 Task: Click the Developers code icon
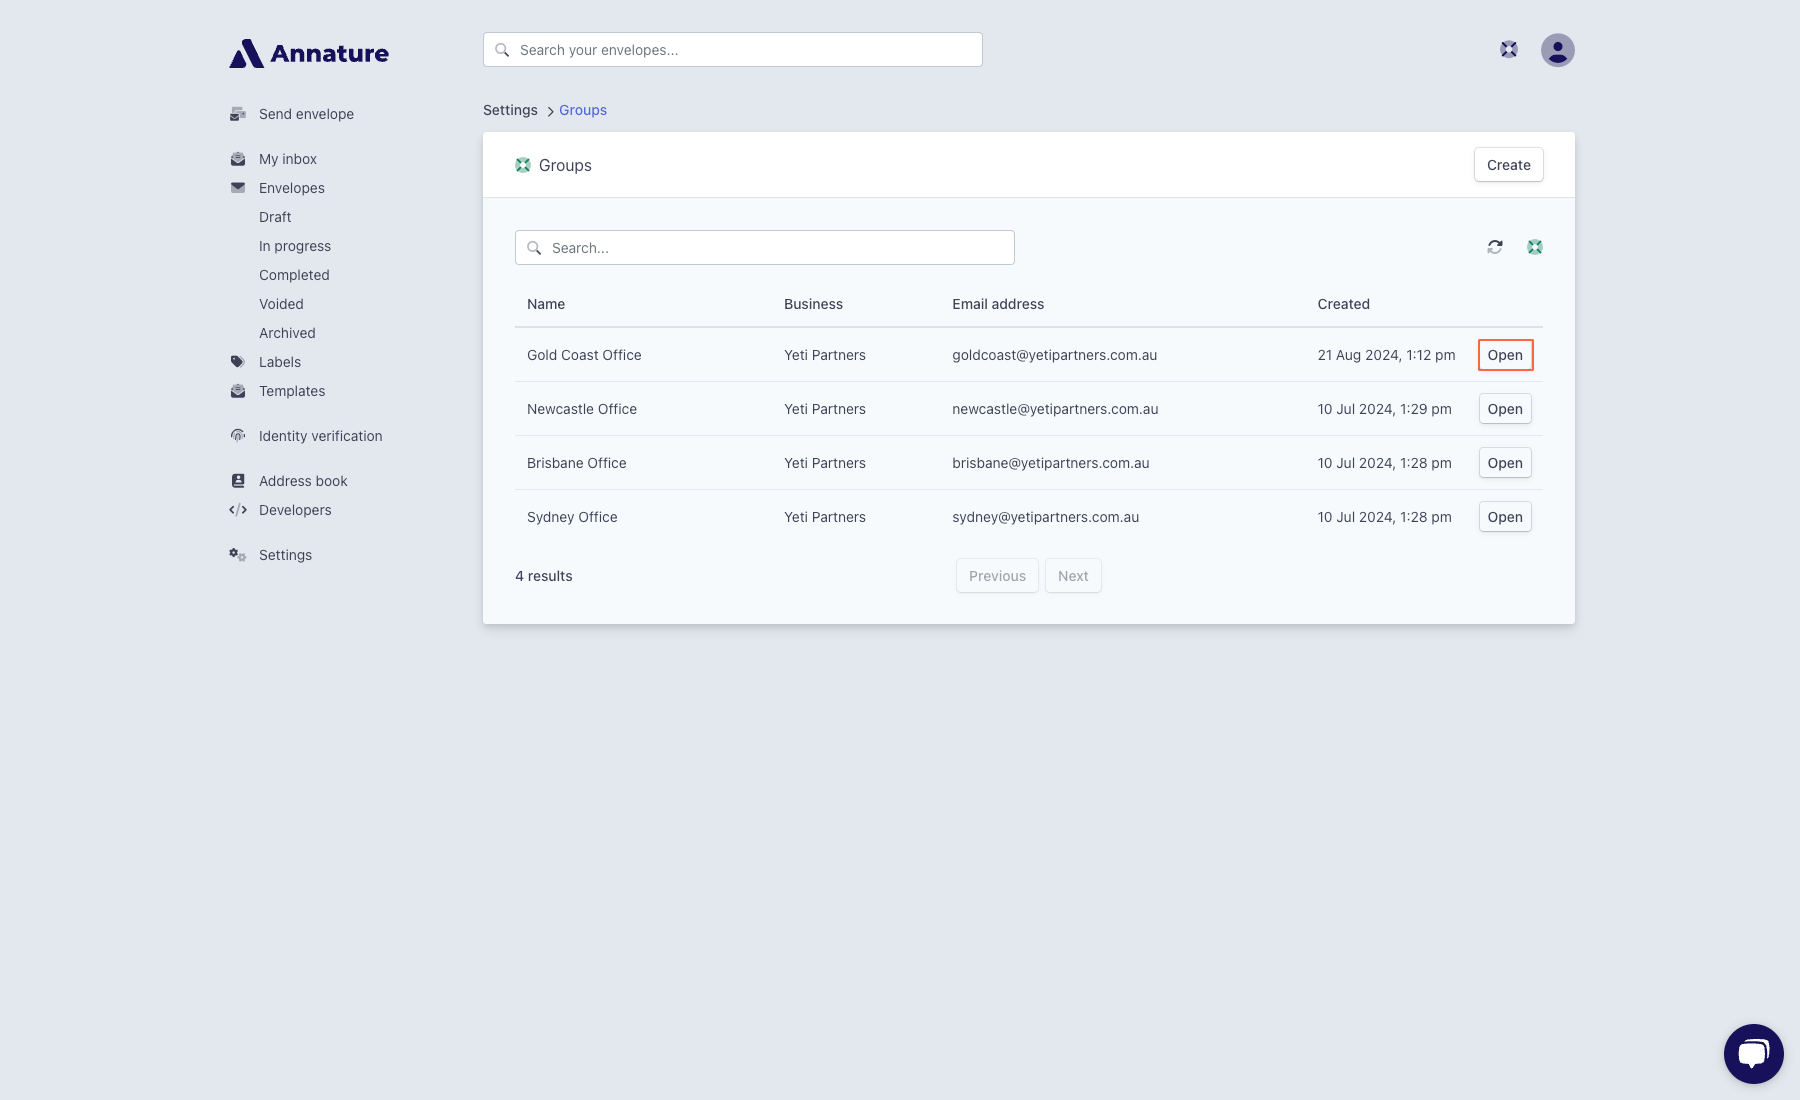[x=238, y=510]
